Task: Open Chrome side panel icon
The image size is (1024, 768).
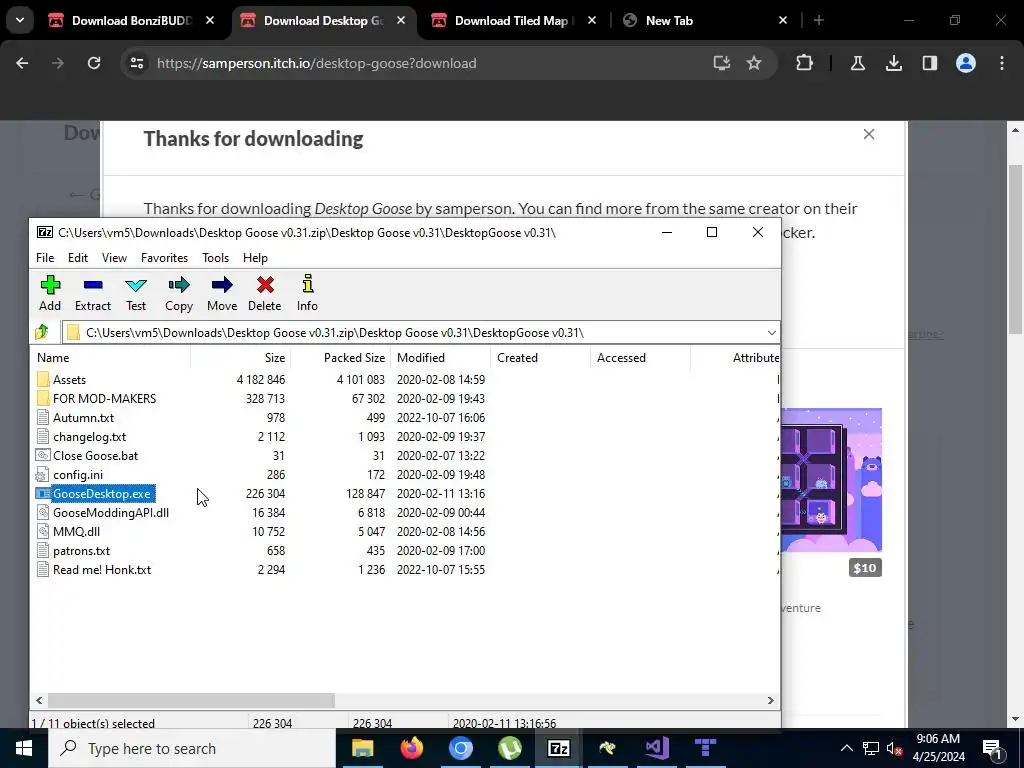Action: pyautogui.click(x=930, y=63)
